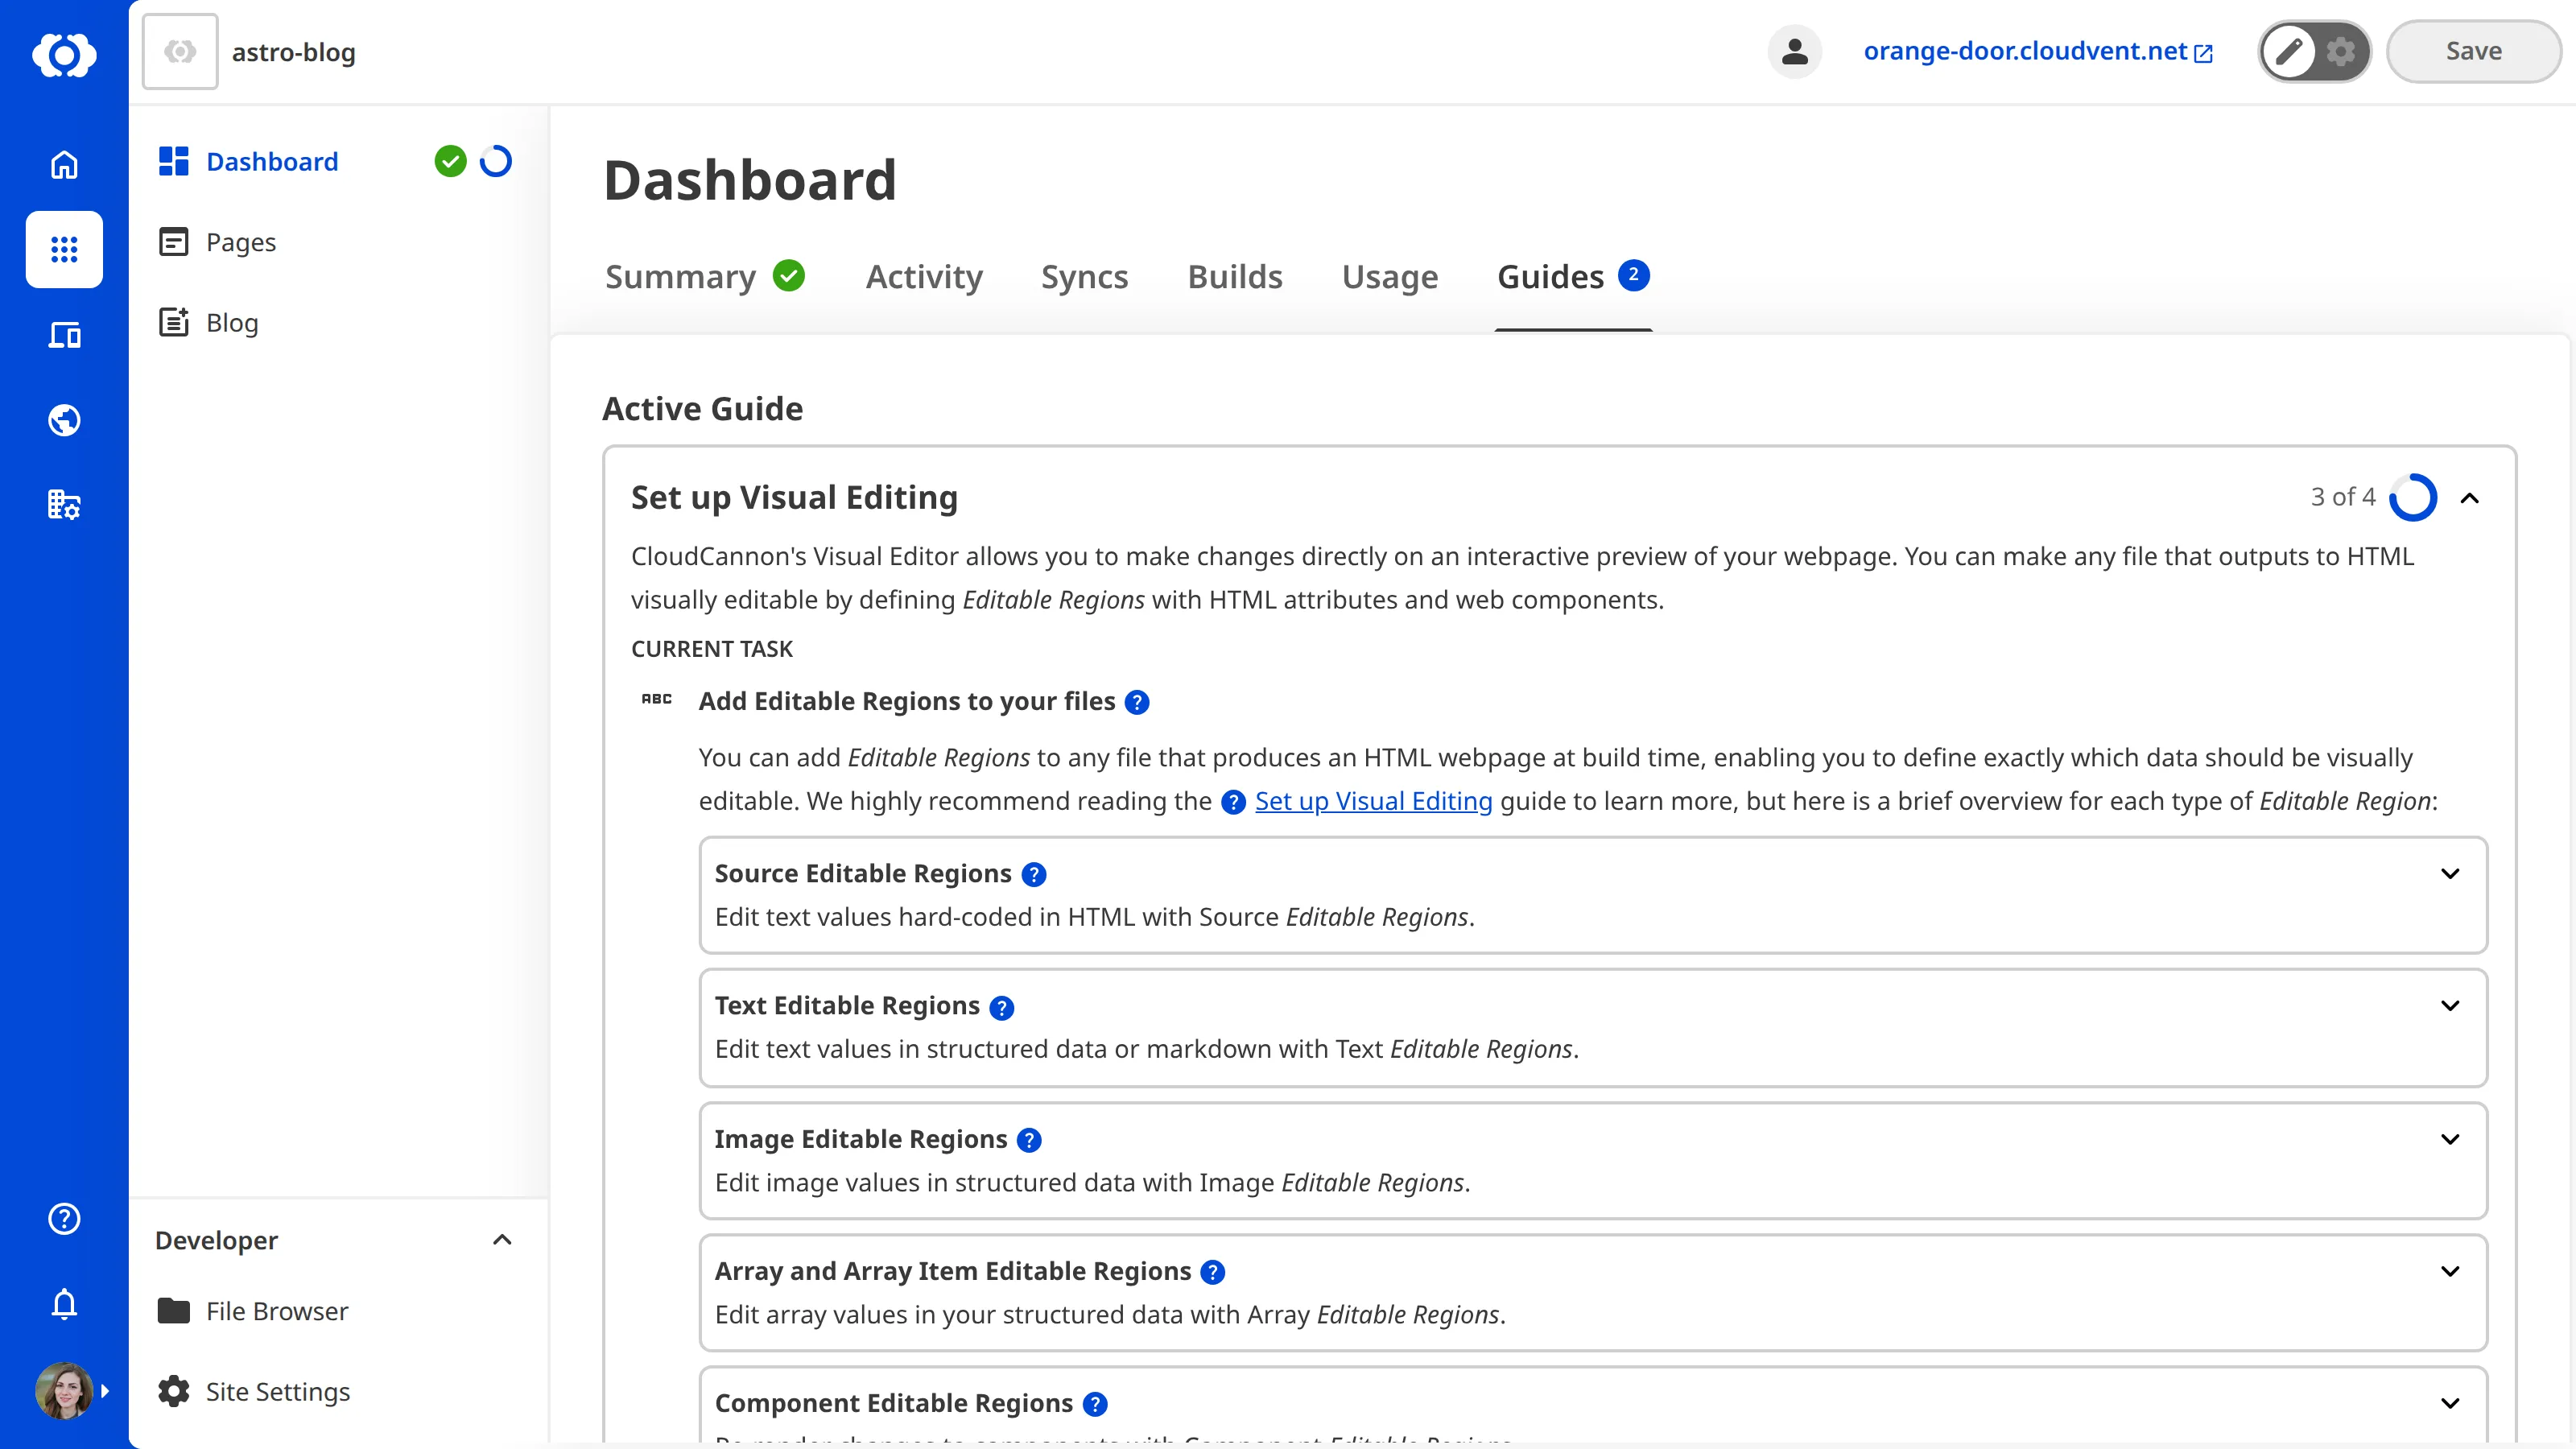Screen dimensions: 2576x1449
Task: Click the Pages collection icon
Action: pos(174,242)
